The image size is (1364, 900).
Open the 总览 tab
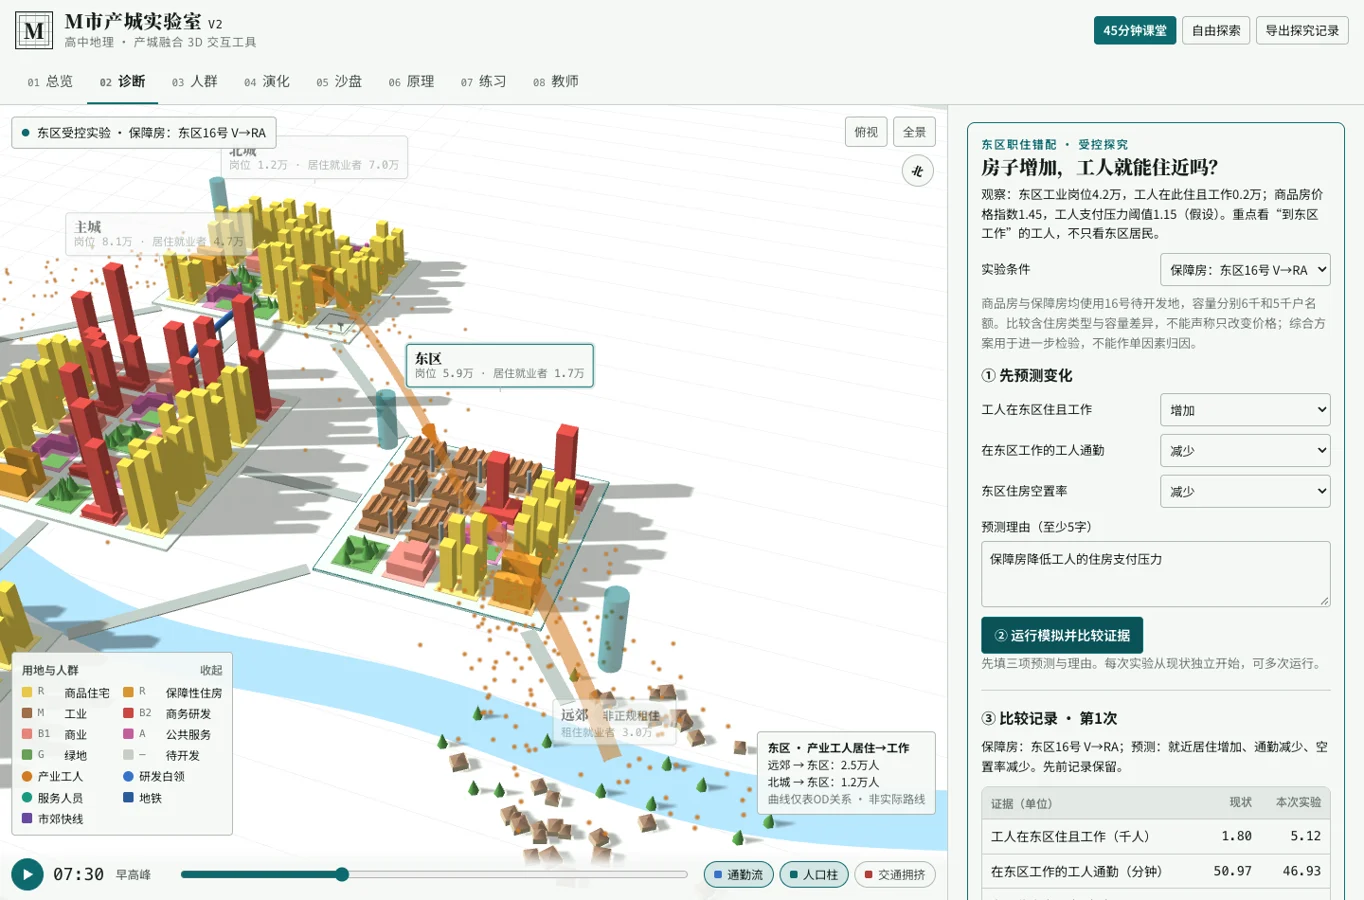pyautogui.click(x=50, y=82)
